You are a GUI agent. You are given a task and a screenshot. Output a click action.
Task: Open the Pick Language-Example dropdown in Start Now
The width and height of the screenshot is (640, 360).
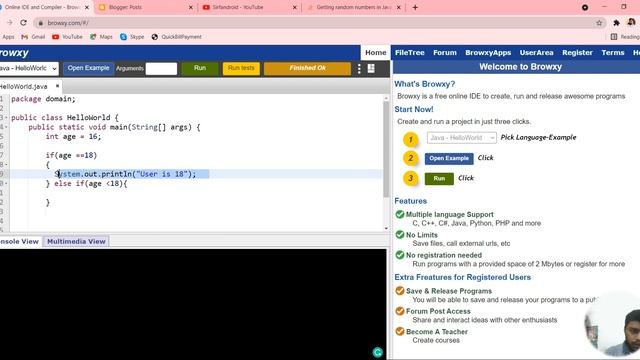pyautogui.click(x=462, y=138)
